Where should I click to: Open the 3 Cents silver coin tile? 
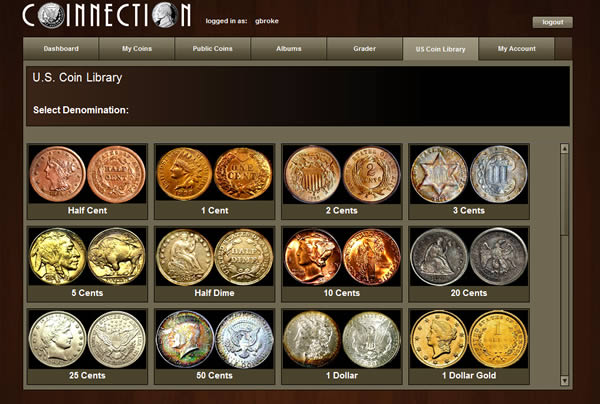(x=469, y=181)
